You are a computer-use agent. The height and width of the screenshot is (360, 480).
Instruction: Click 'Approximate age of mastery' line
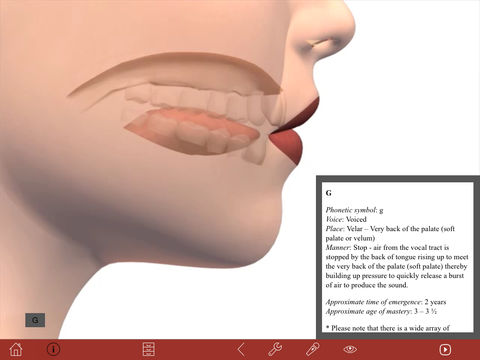(381, 311)
